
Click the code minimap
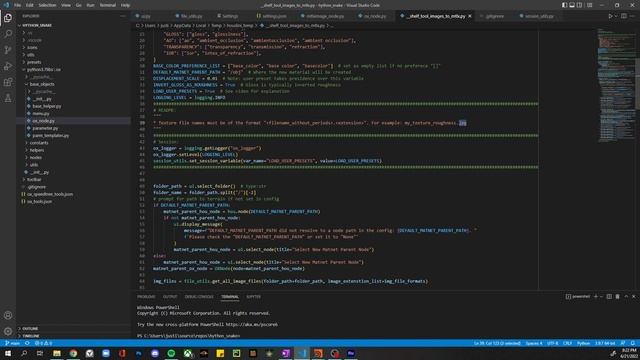tap(616, 86)
